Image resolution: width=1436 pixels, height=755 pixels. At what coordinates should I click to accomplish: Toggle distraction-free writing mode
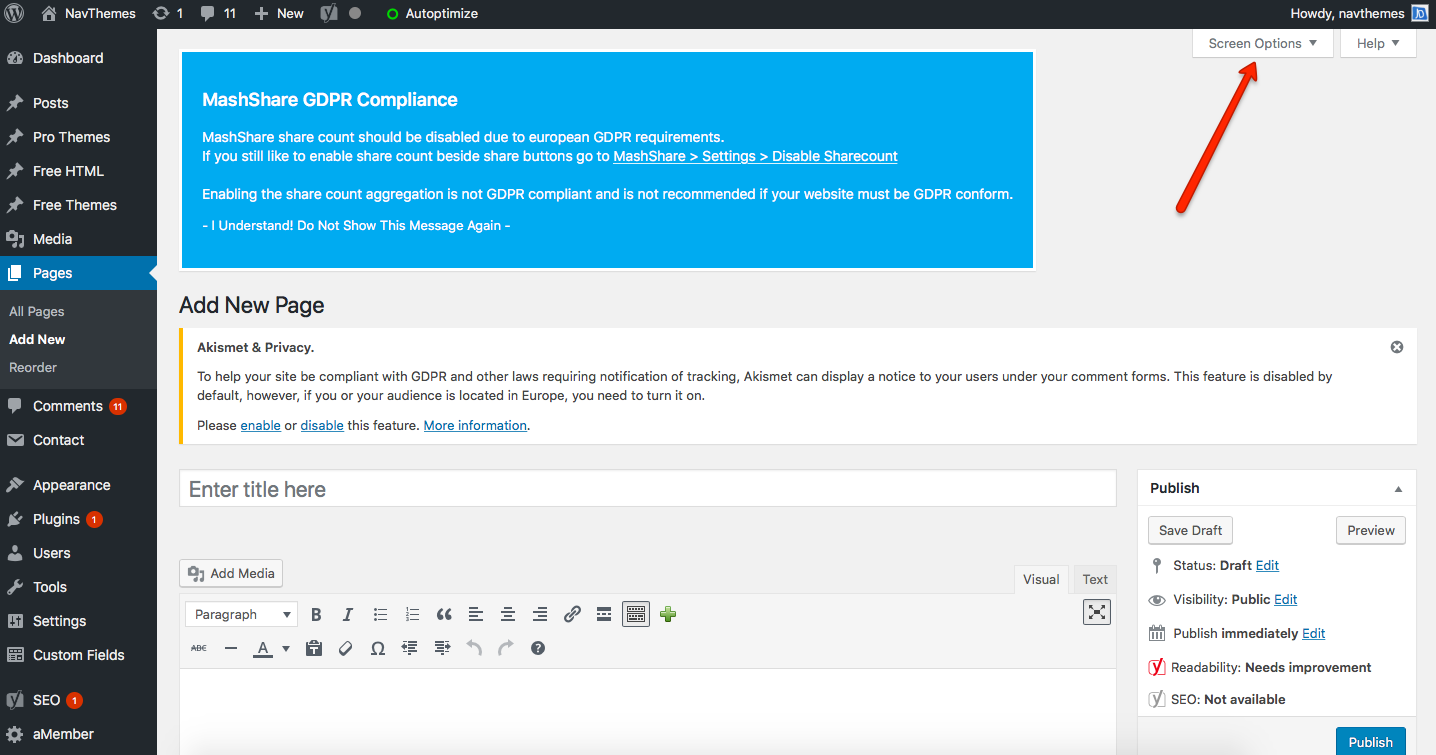coord(1097,612)
